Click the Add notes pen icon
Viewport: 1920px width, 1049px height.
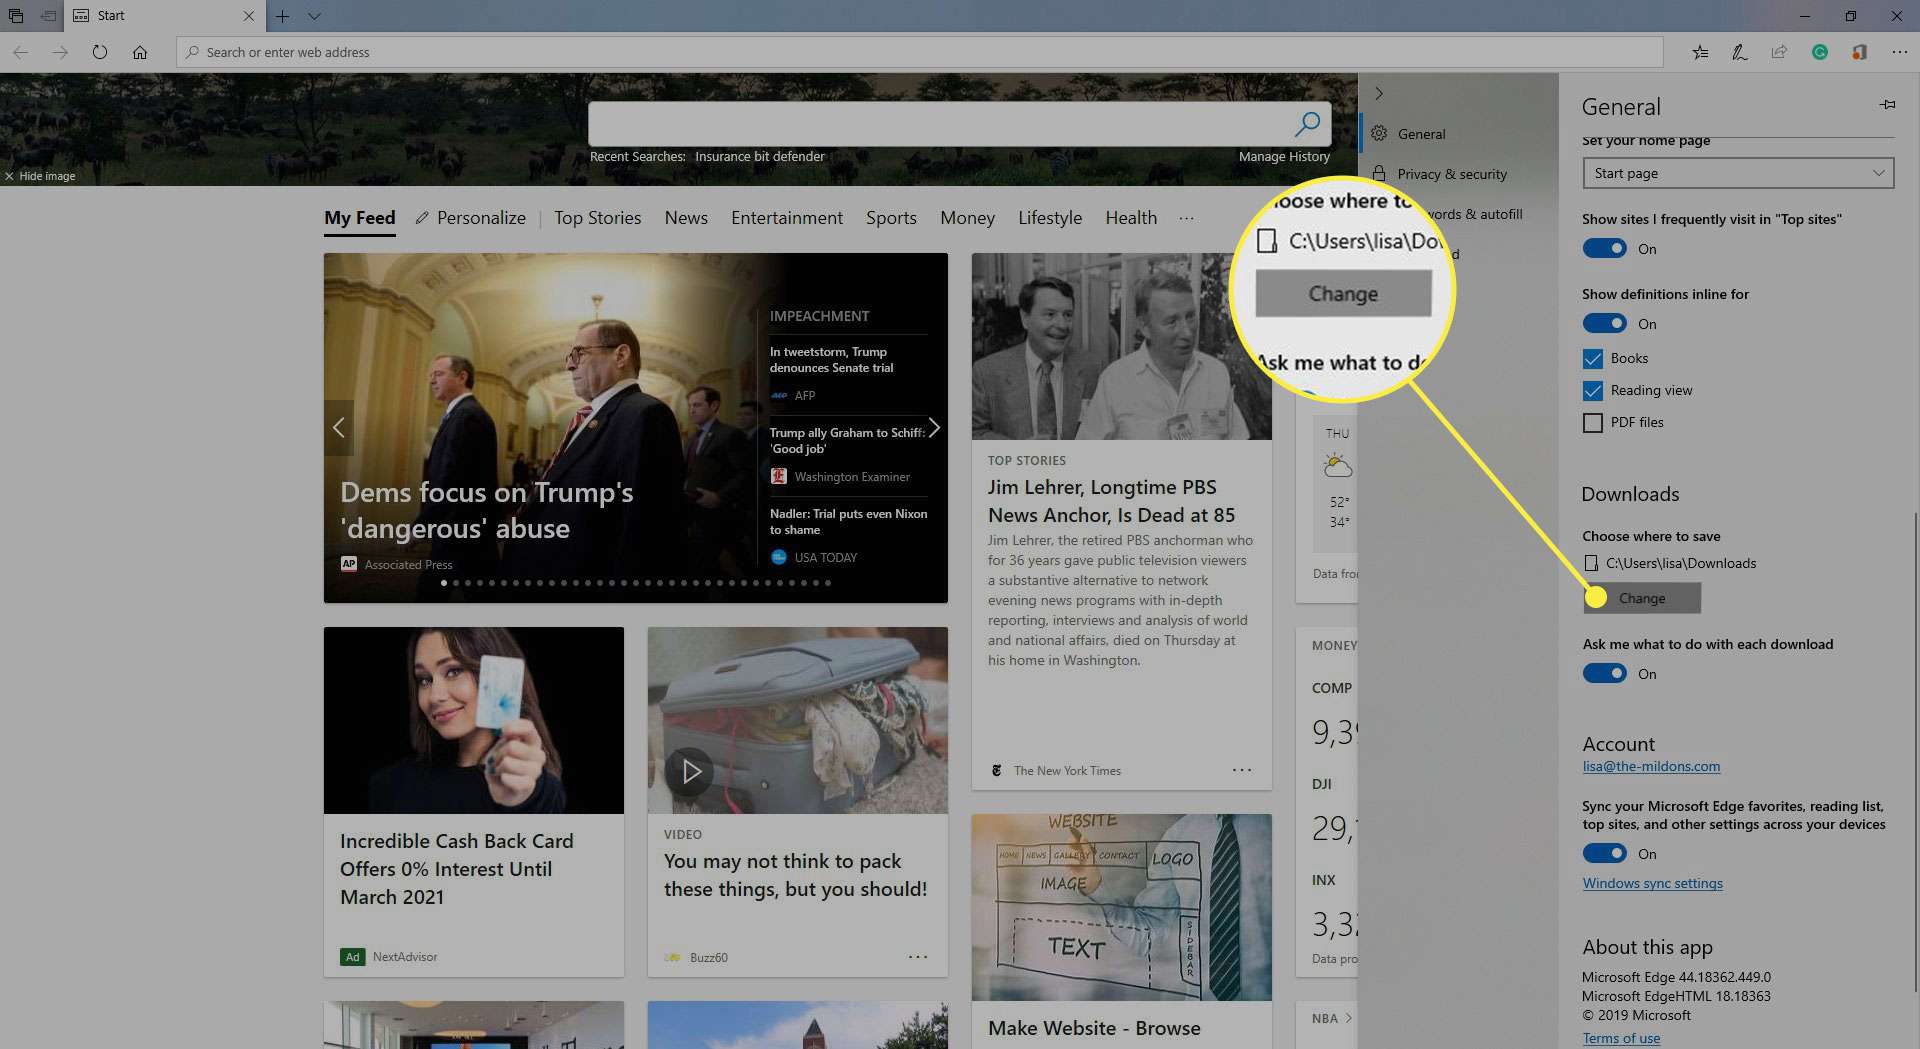(1740, 52)
